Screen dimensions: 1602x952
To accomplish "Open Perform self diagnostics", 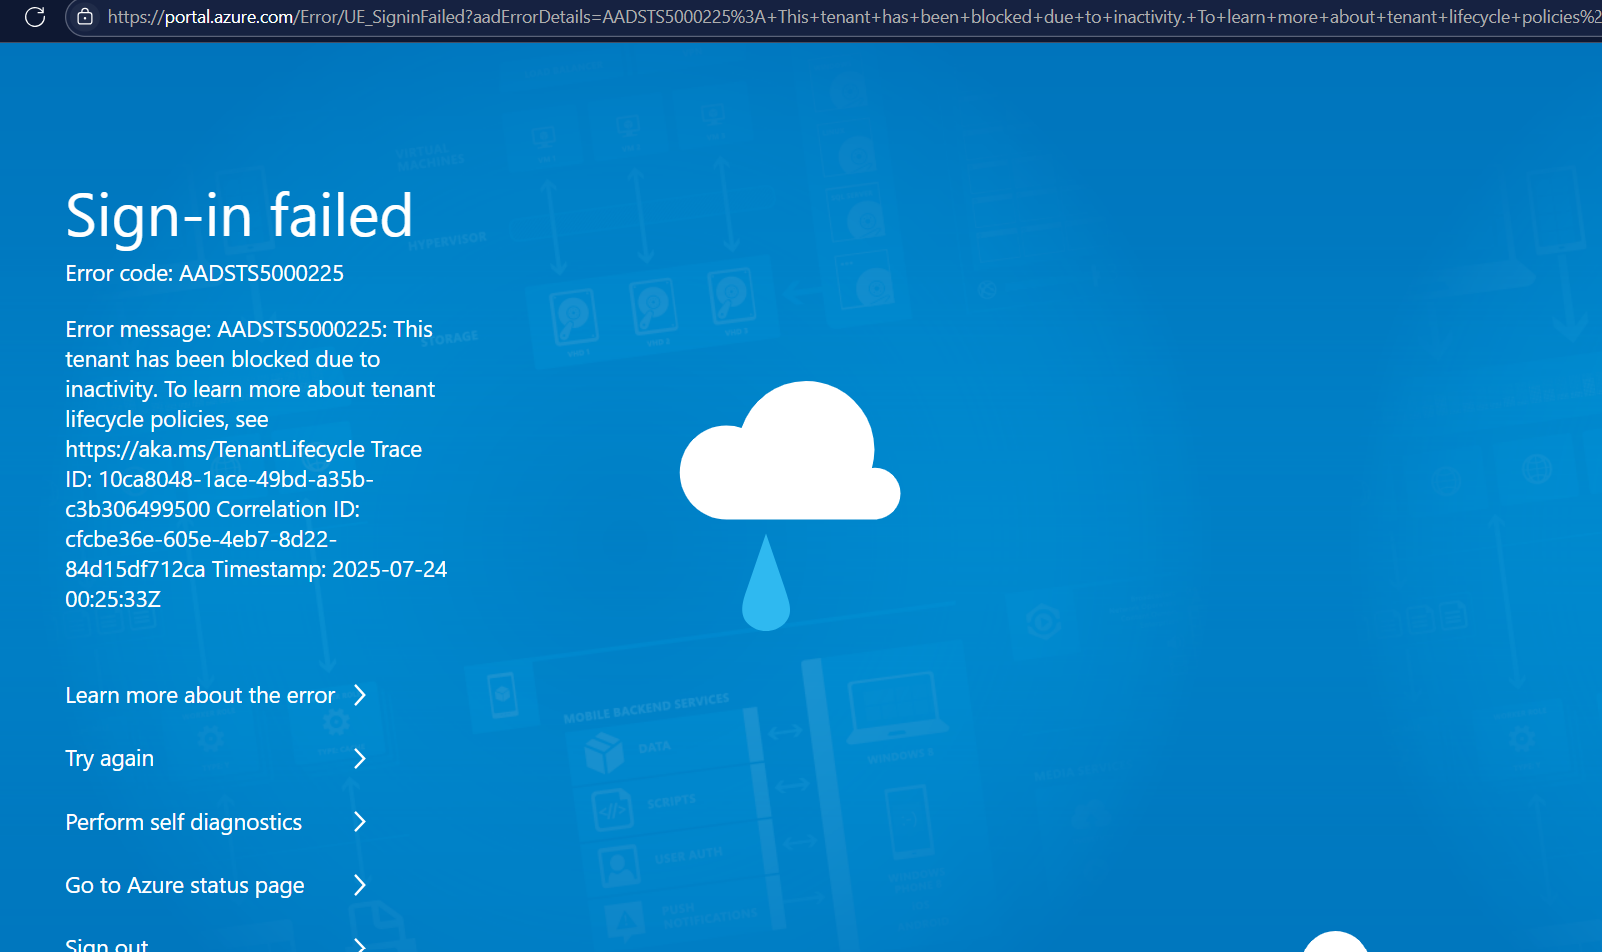I will point(183,821).
